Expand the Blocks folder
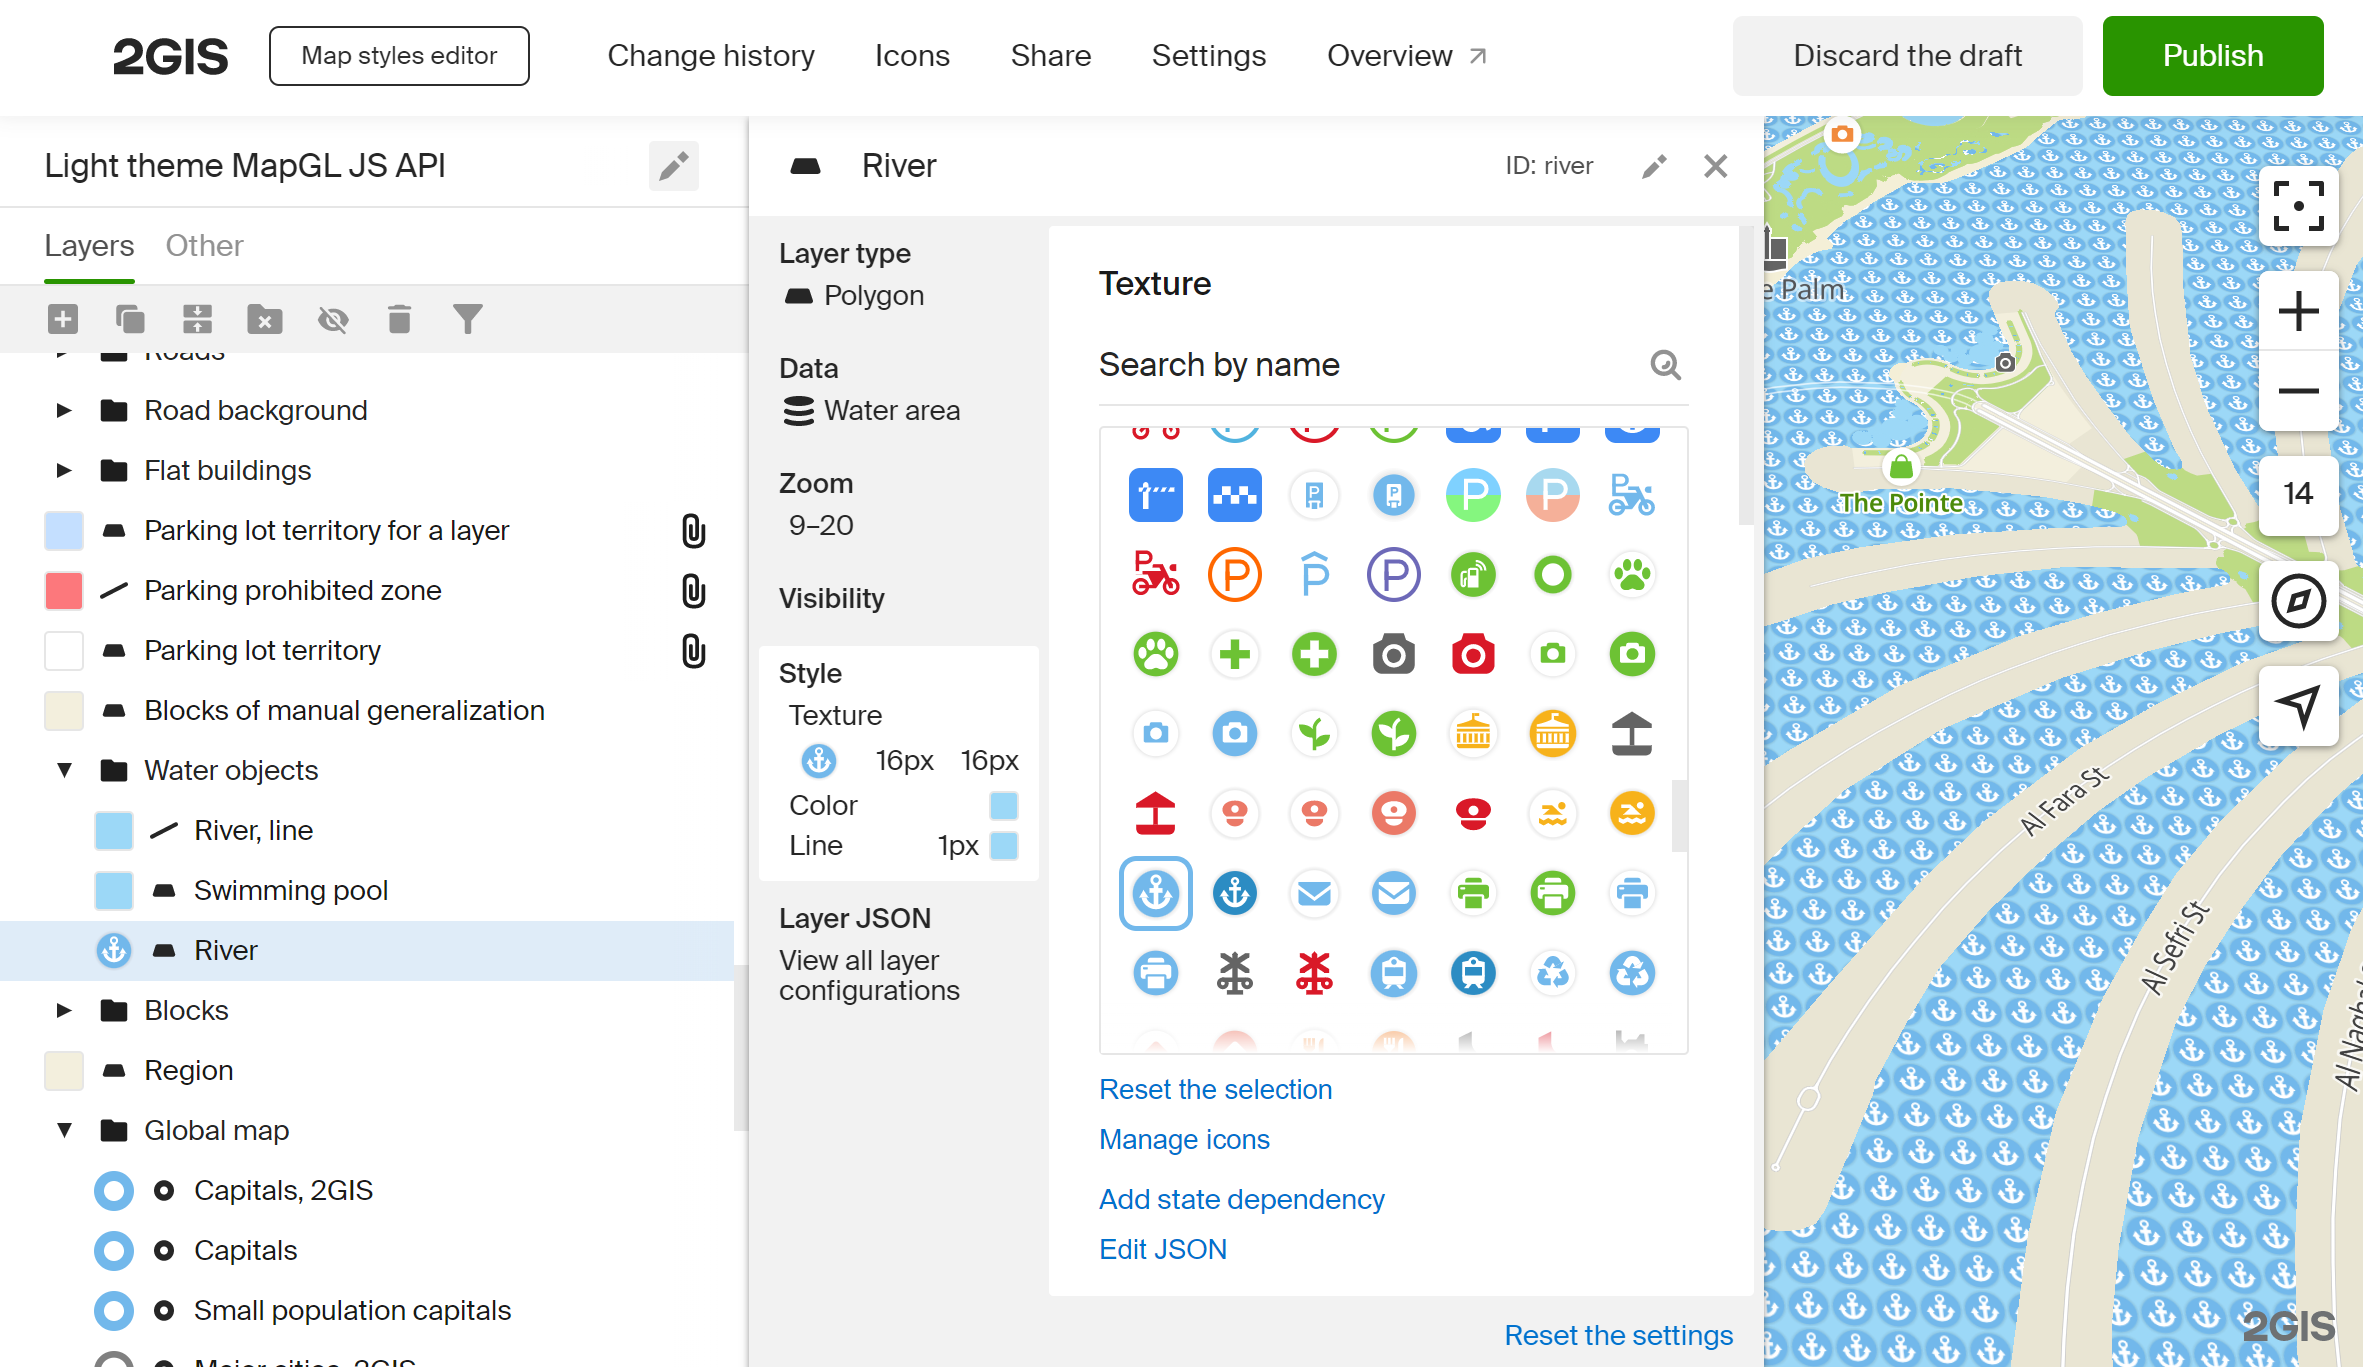 coord(64,1010)
